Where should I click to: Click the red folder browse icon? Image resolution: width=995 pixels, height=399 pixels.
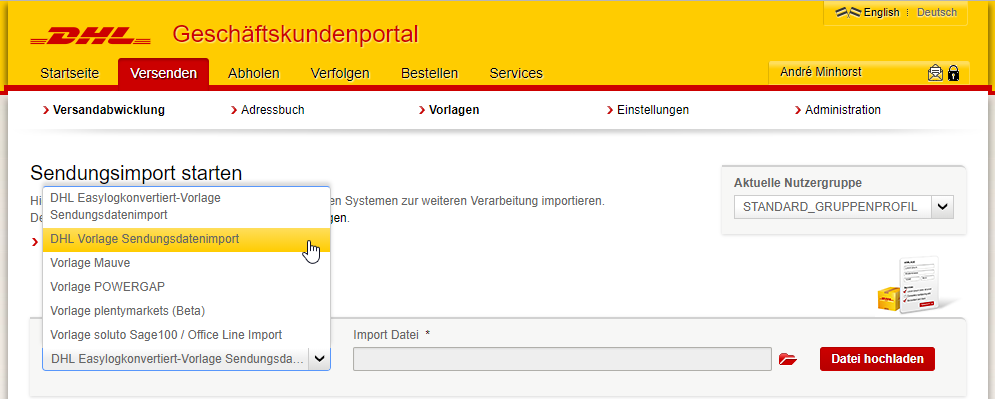pyautogui.click(x=787, y=359)
